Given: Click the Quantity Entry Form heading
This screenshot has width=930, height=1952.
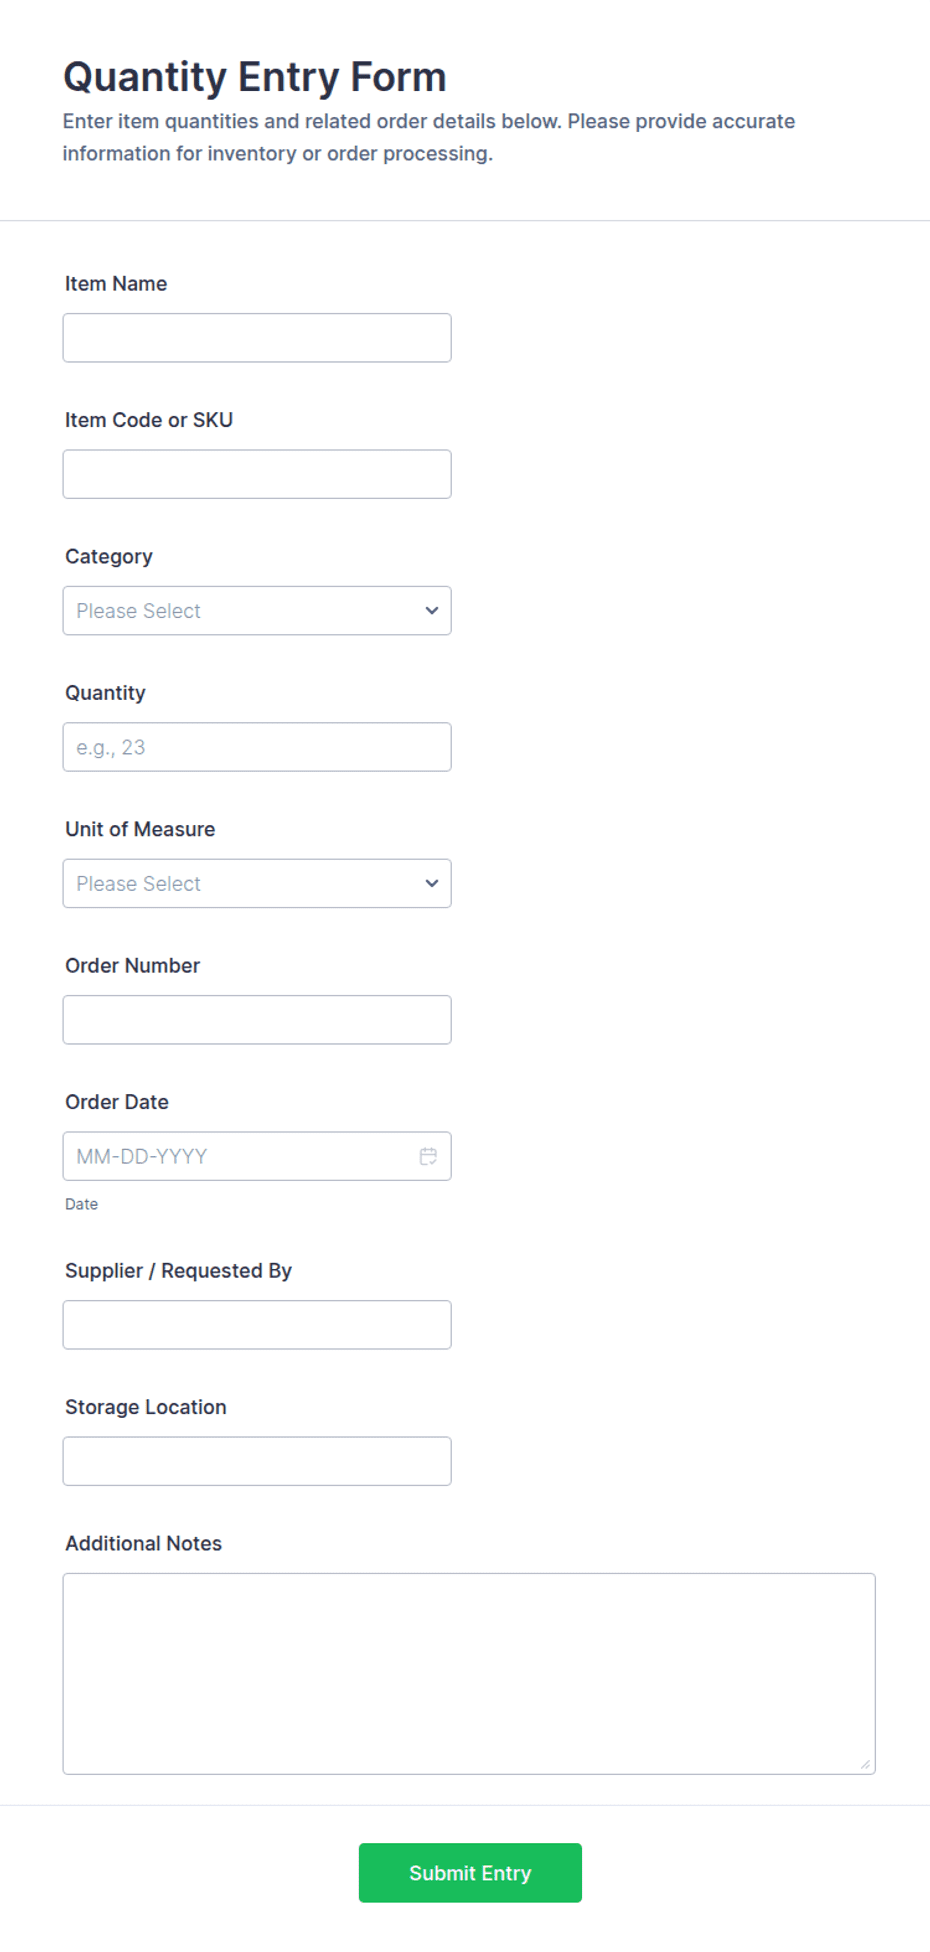Looking at the screenshot, I should click(x=255, y=77).
